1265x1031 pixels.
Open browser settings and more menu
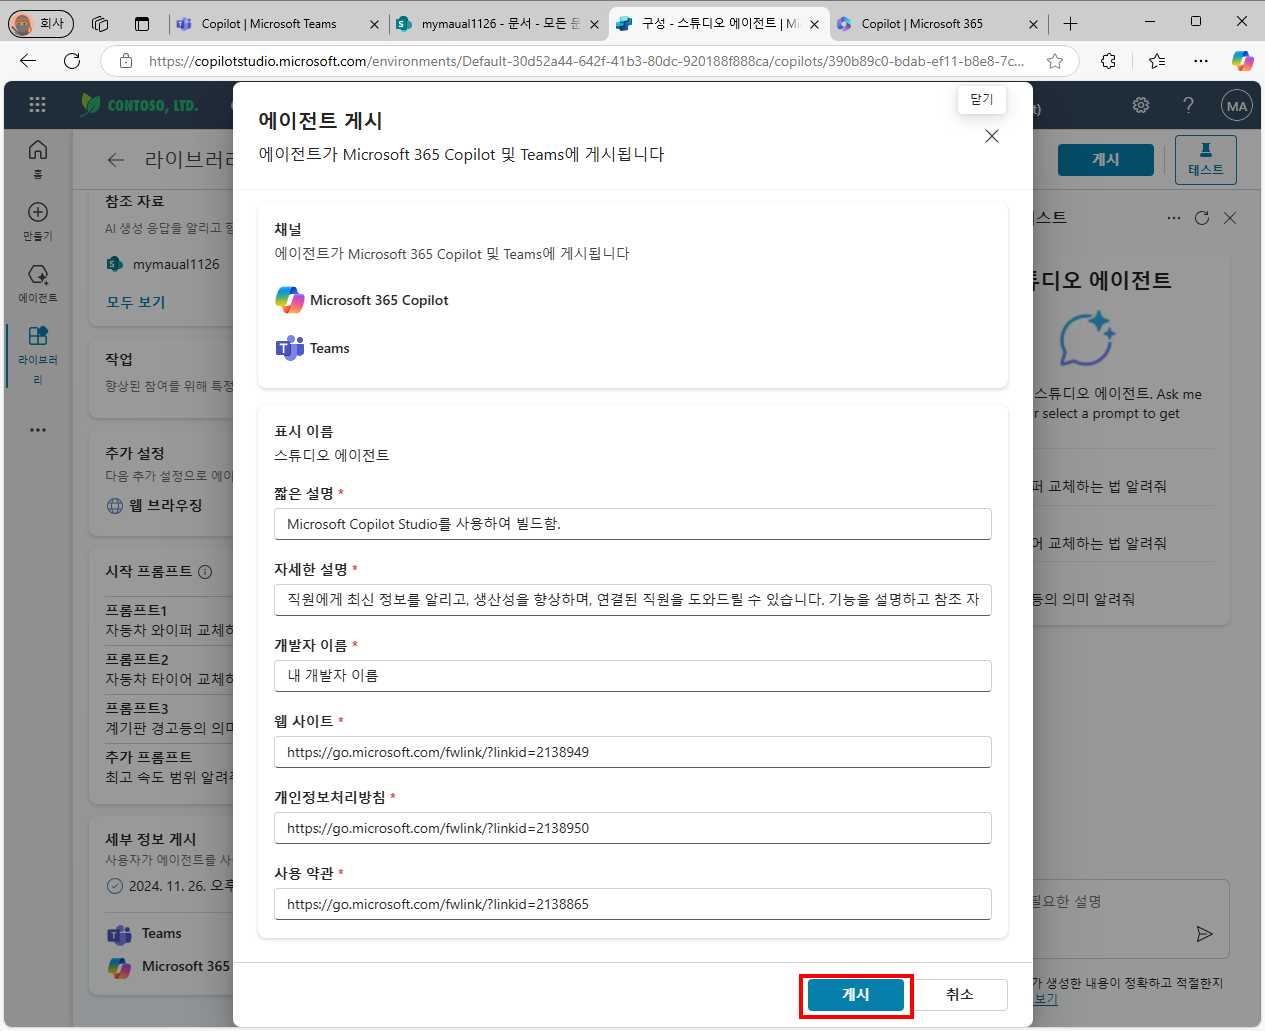1201,61
